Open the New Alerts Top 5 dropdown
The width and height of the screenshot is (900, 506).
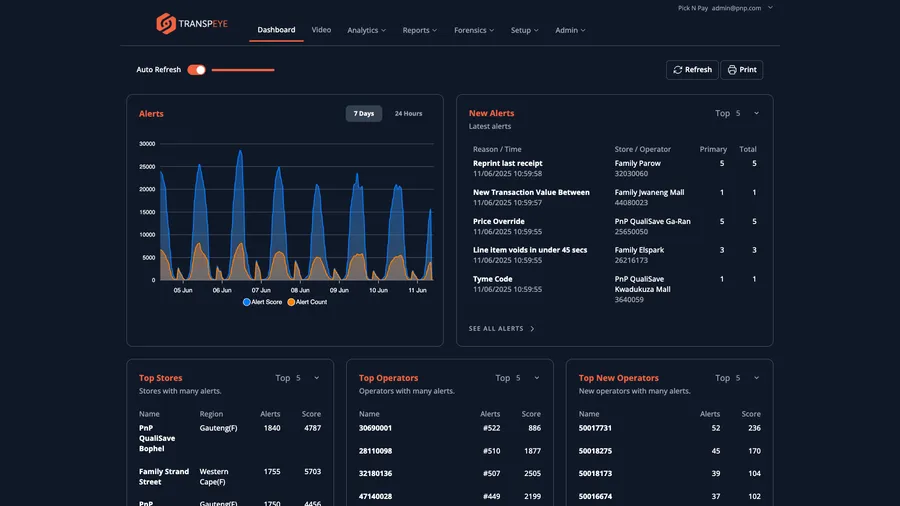click(737, 114)
